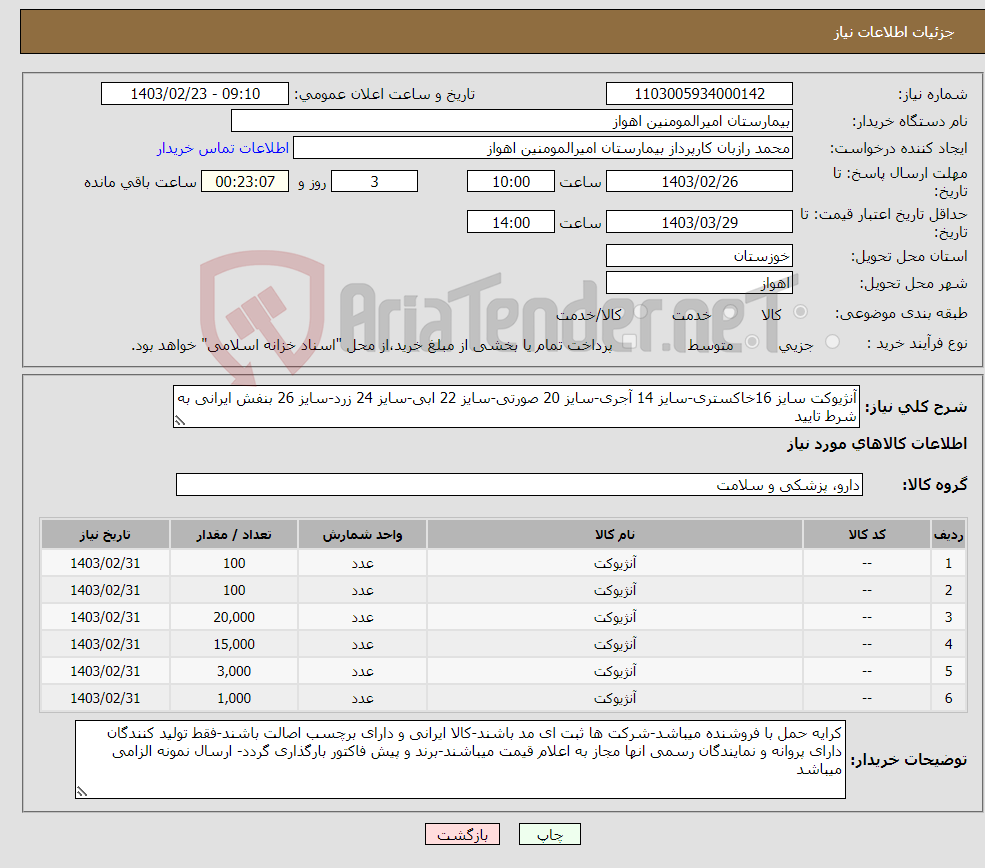Viewport: 985px width, 868px height.
Task: Open اطلاعات تماس خریدار contact link
Action: [223, 148]
